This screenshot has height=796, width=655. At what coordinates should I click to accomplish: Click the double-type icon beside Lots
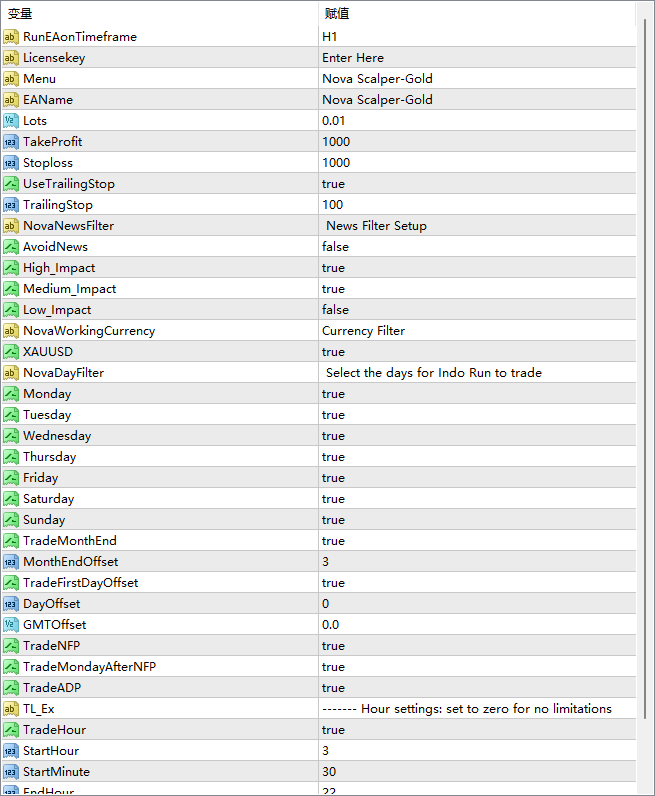click(11, 121)
